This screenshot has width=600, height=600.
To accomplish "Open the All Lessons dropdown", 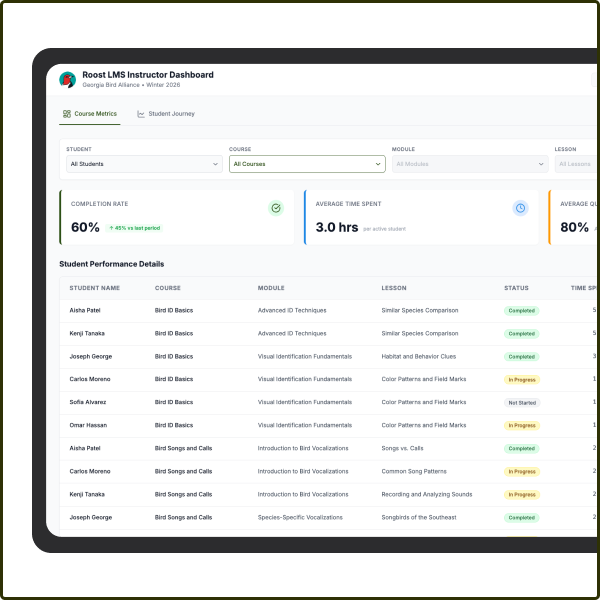I will [576, 164].
